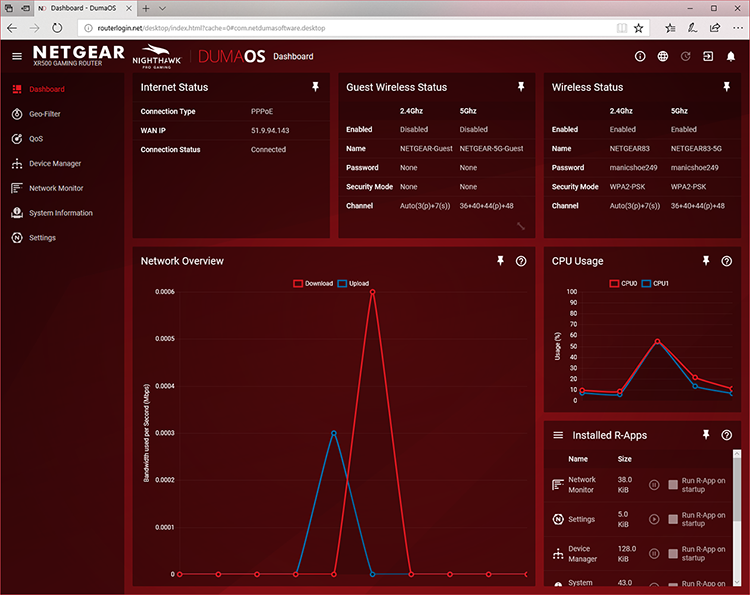Check startup box for Device Manager
Screen dimensions: 750x595
coord(673,554)
